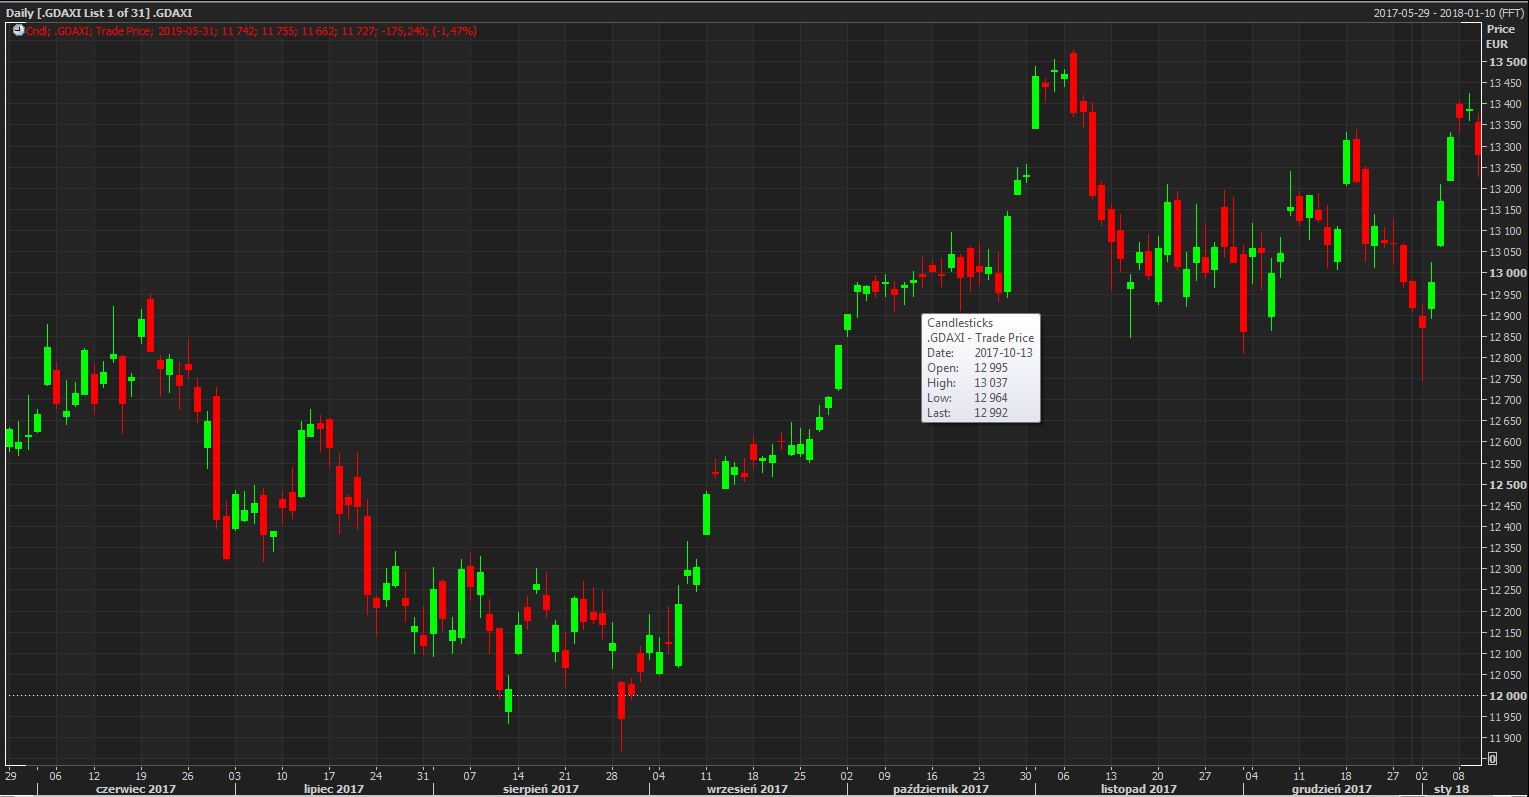This screenshot has height=797, width=1529.
Task: Select grudzień 2017 on the time axis
Action: coord(1331,789)
